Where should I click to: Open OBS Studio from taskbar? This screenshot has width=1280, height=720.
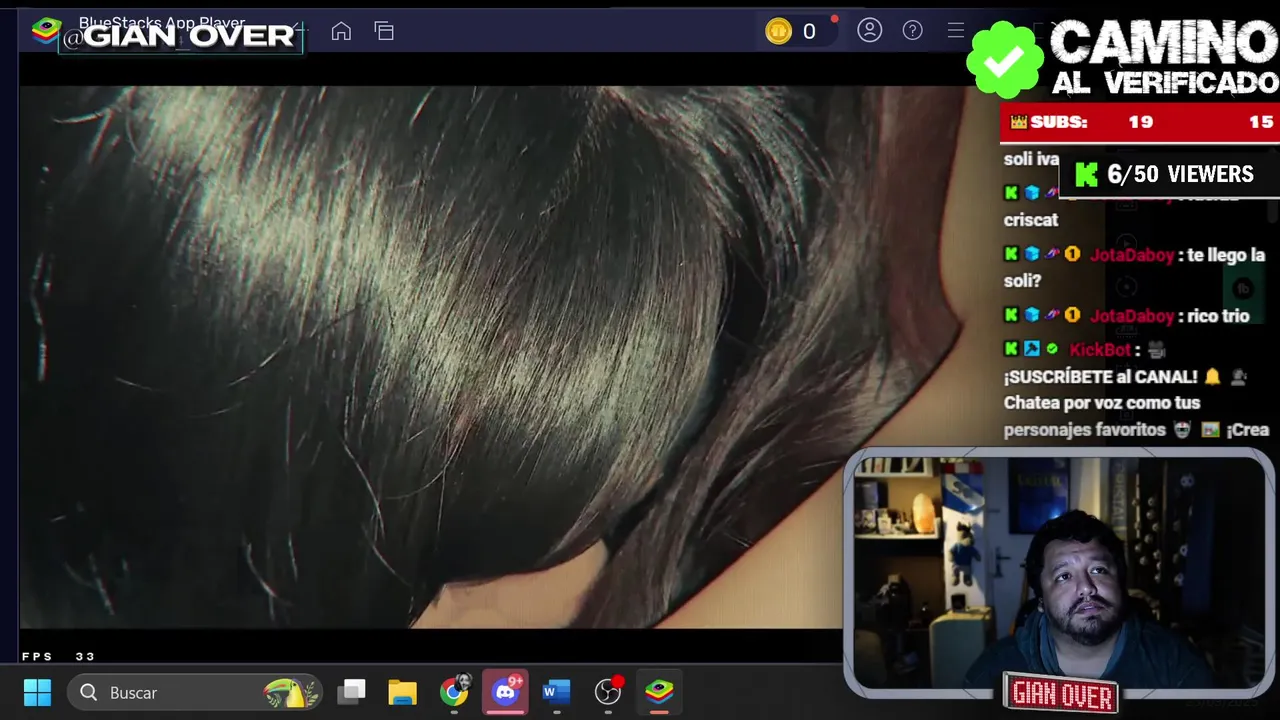click(608, 692)
